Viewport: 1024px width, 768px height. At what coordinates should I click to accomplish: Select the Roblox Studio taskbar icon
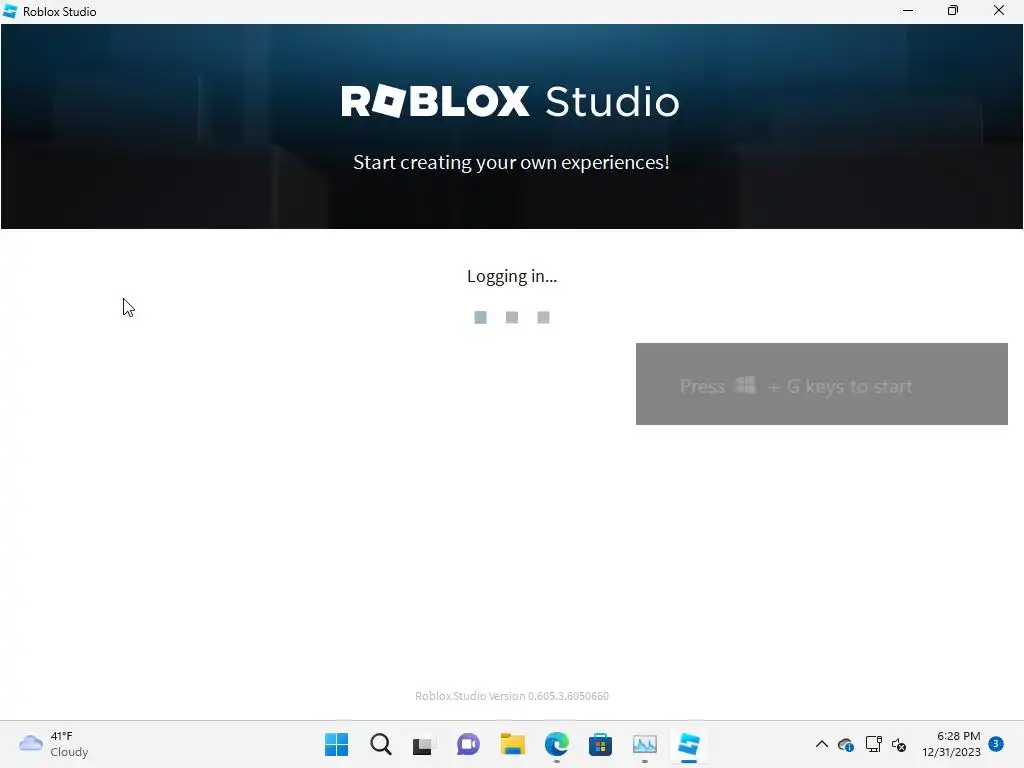point(688,744)
